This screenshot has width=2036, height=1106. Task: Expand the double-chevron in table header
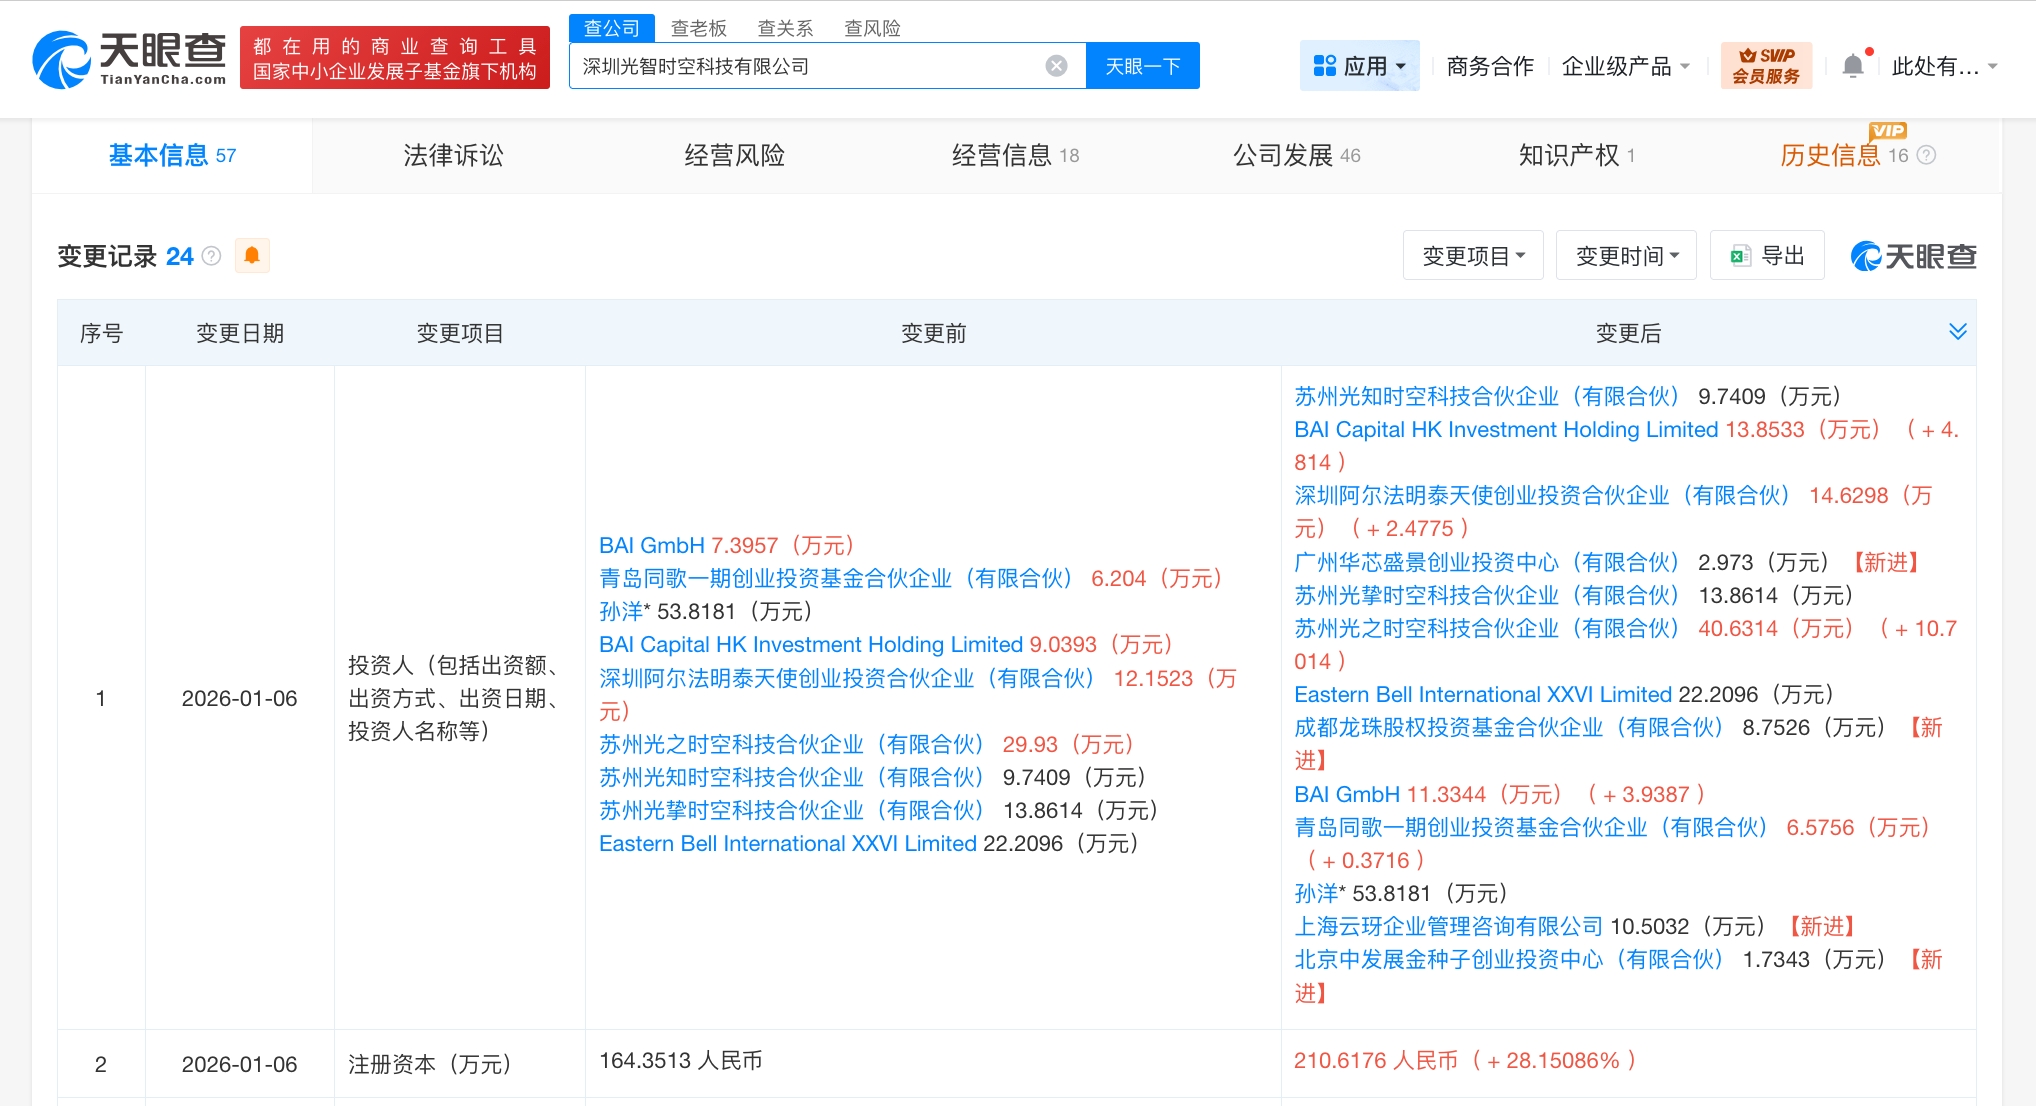coord(1957,332)
